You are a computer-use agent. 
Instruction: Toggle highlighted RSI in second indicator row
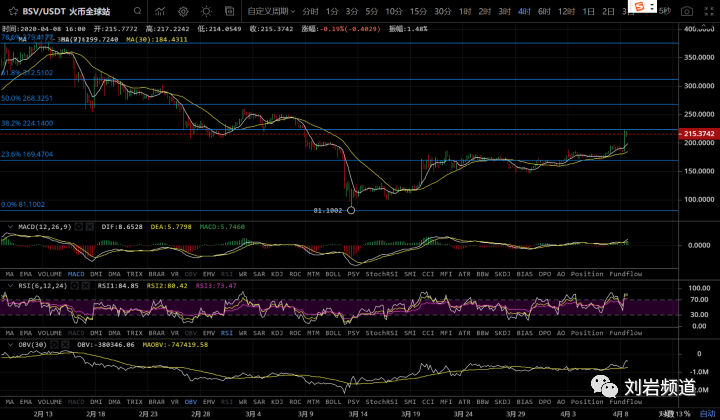click(x=227, y=333)
